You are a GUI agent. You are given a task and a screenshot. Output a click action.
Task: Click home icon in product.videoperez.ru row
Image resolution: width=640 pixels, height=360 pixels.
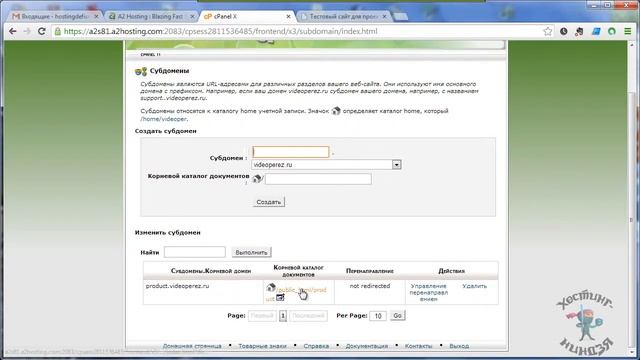pos(271,287)
